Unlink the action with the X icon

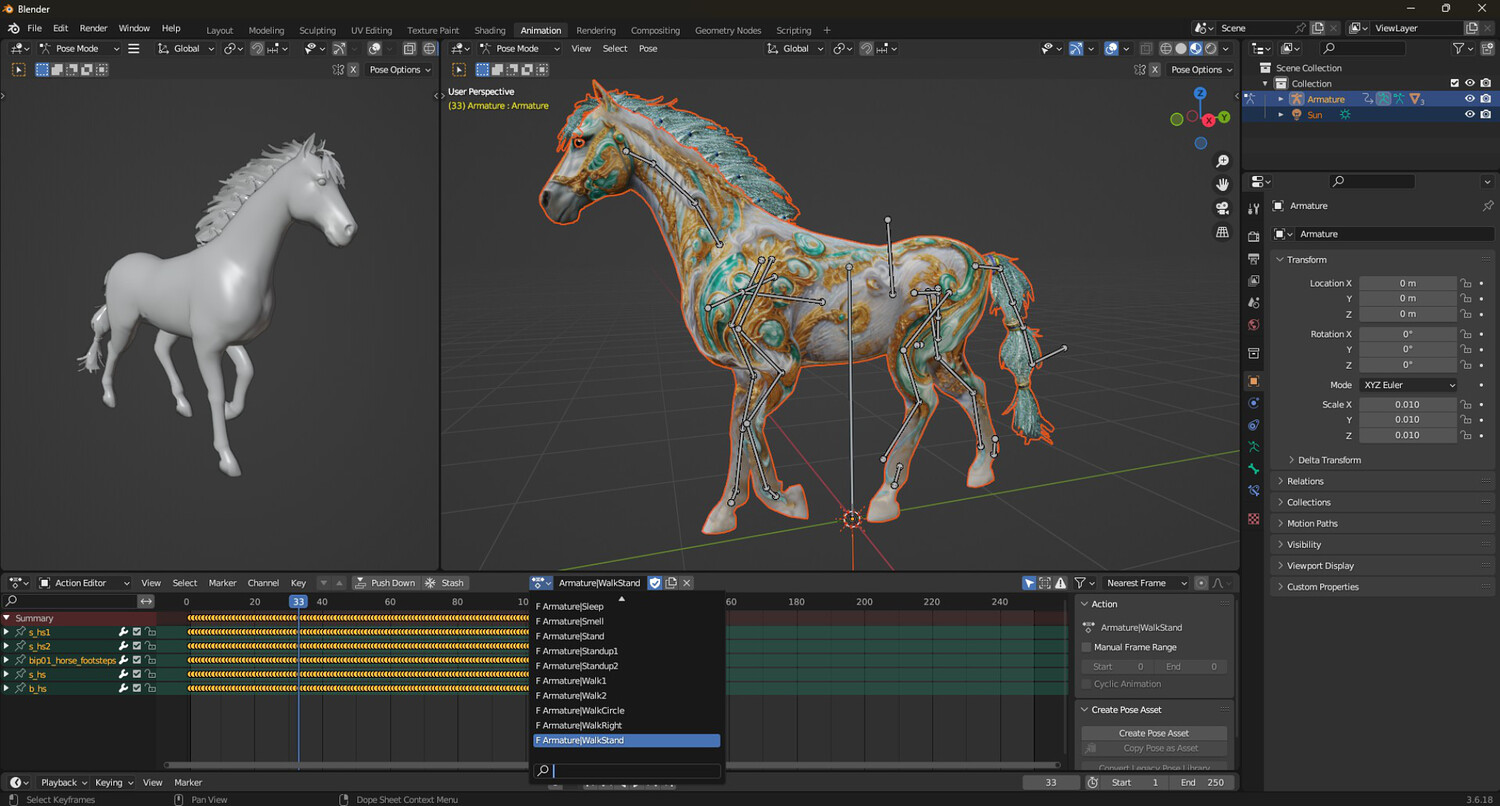(x=687, y=583)
